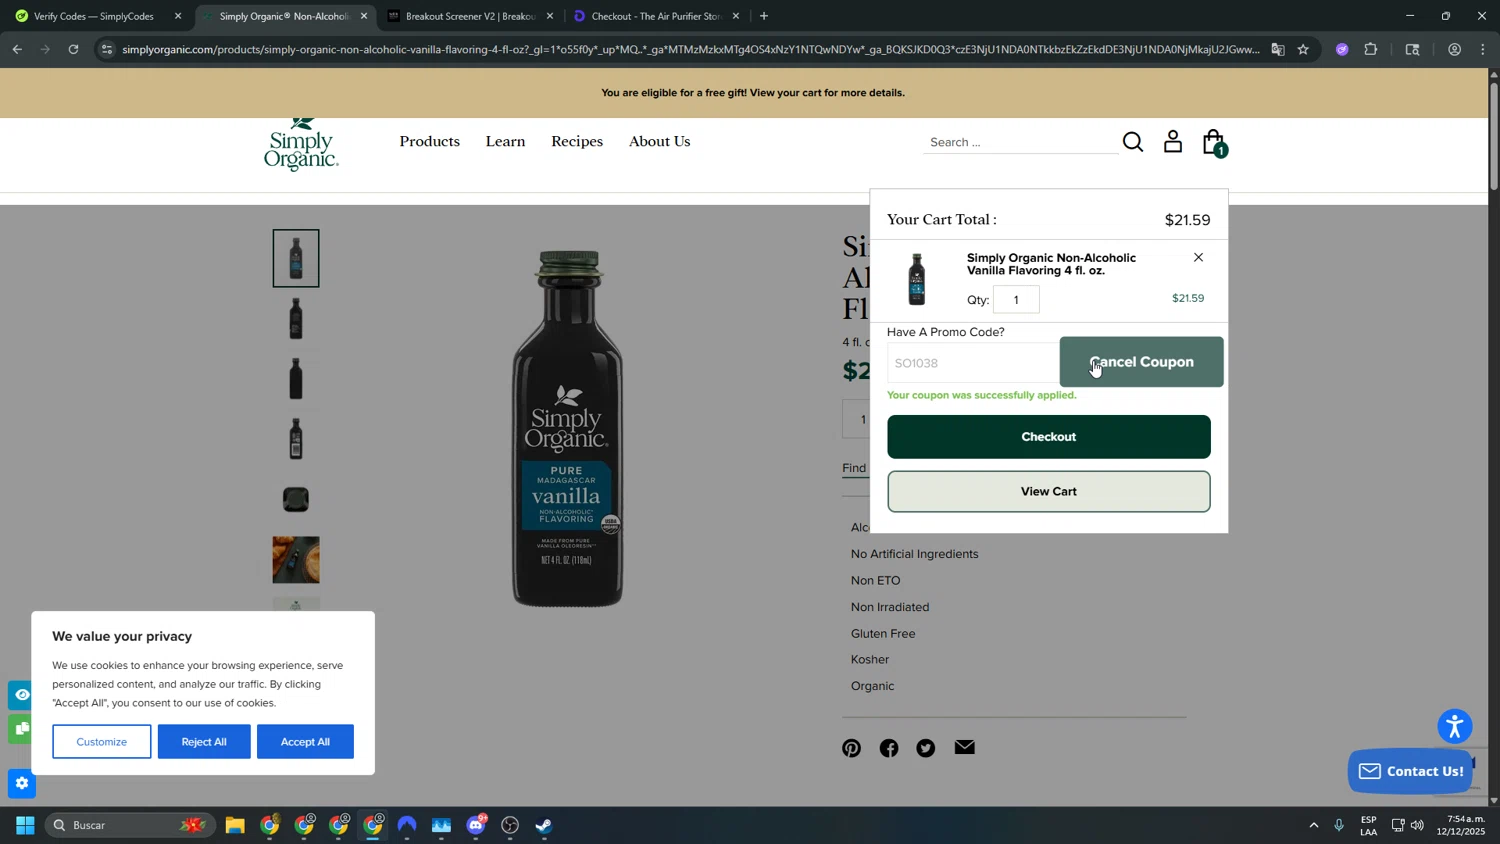Show hidden system tray icons
1500x844 pixels.
pos(1313,825)
